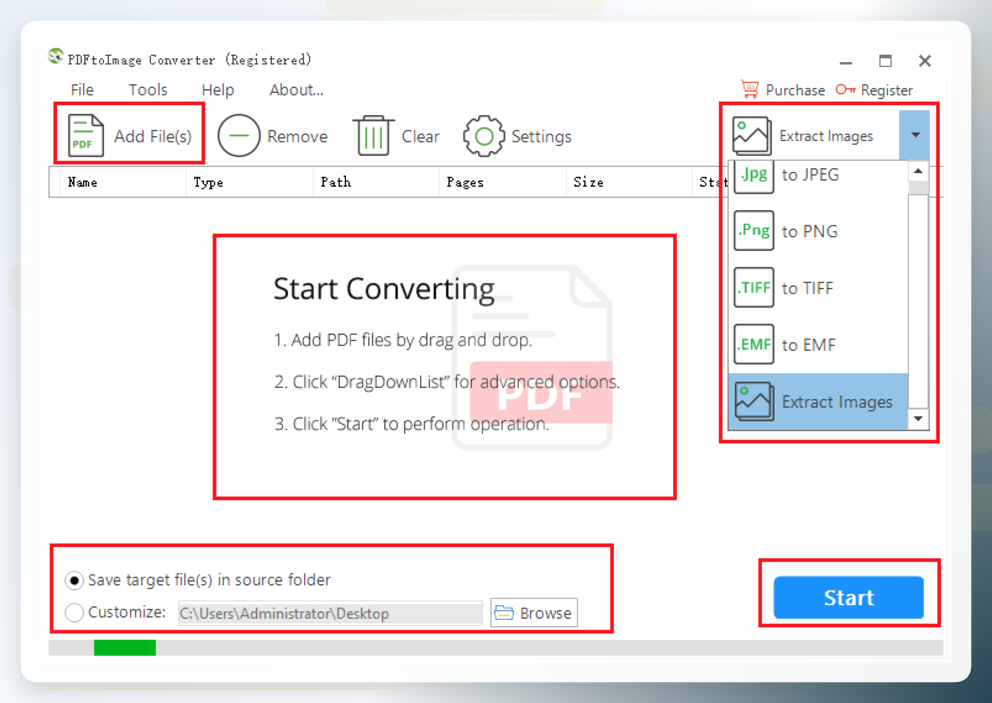Enable Save target file(s) in source folder

[74, 580]
